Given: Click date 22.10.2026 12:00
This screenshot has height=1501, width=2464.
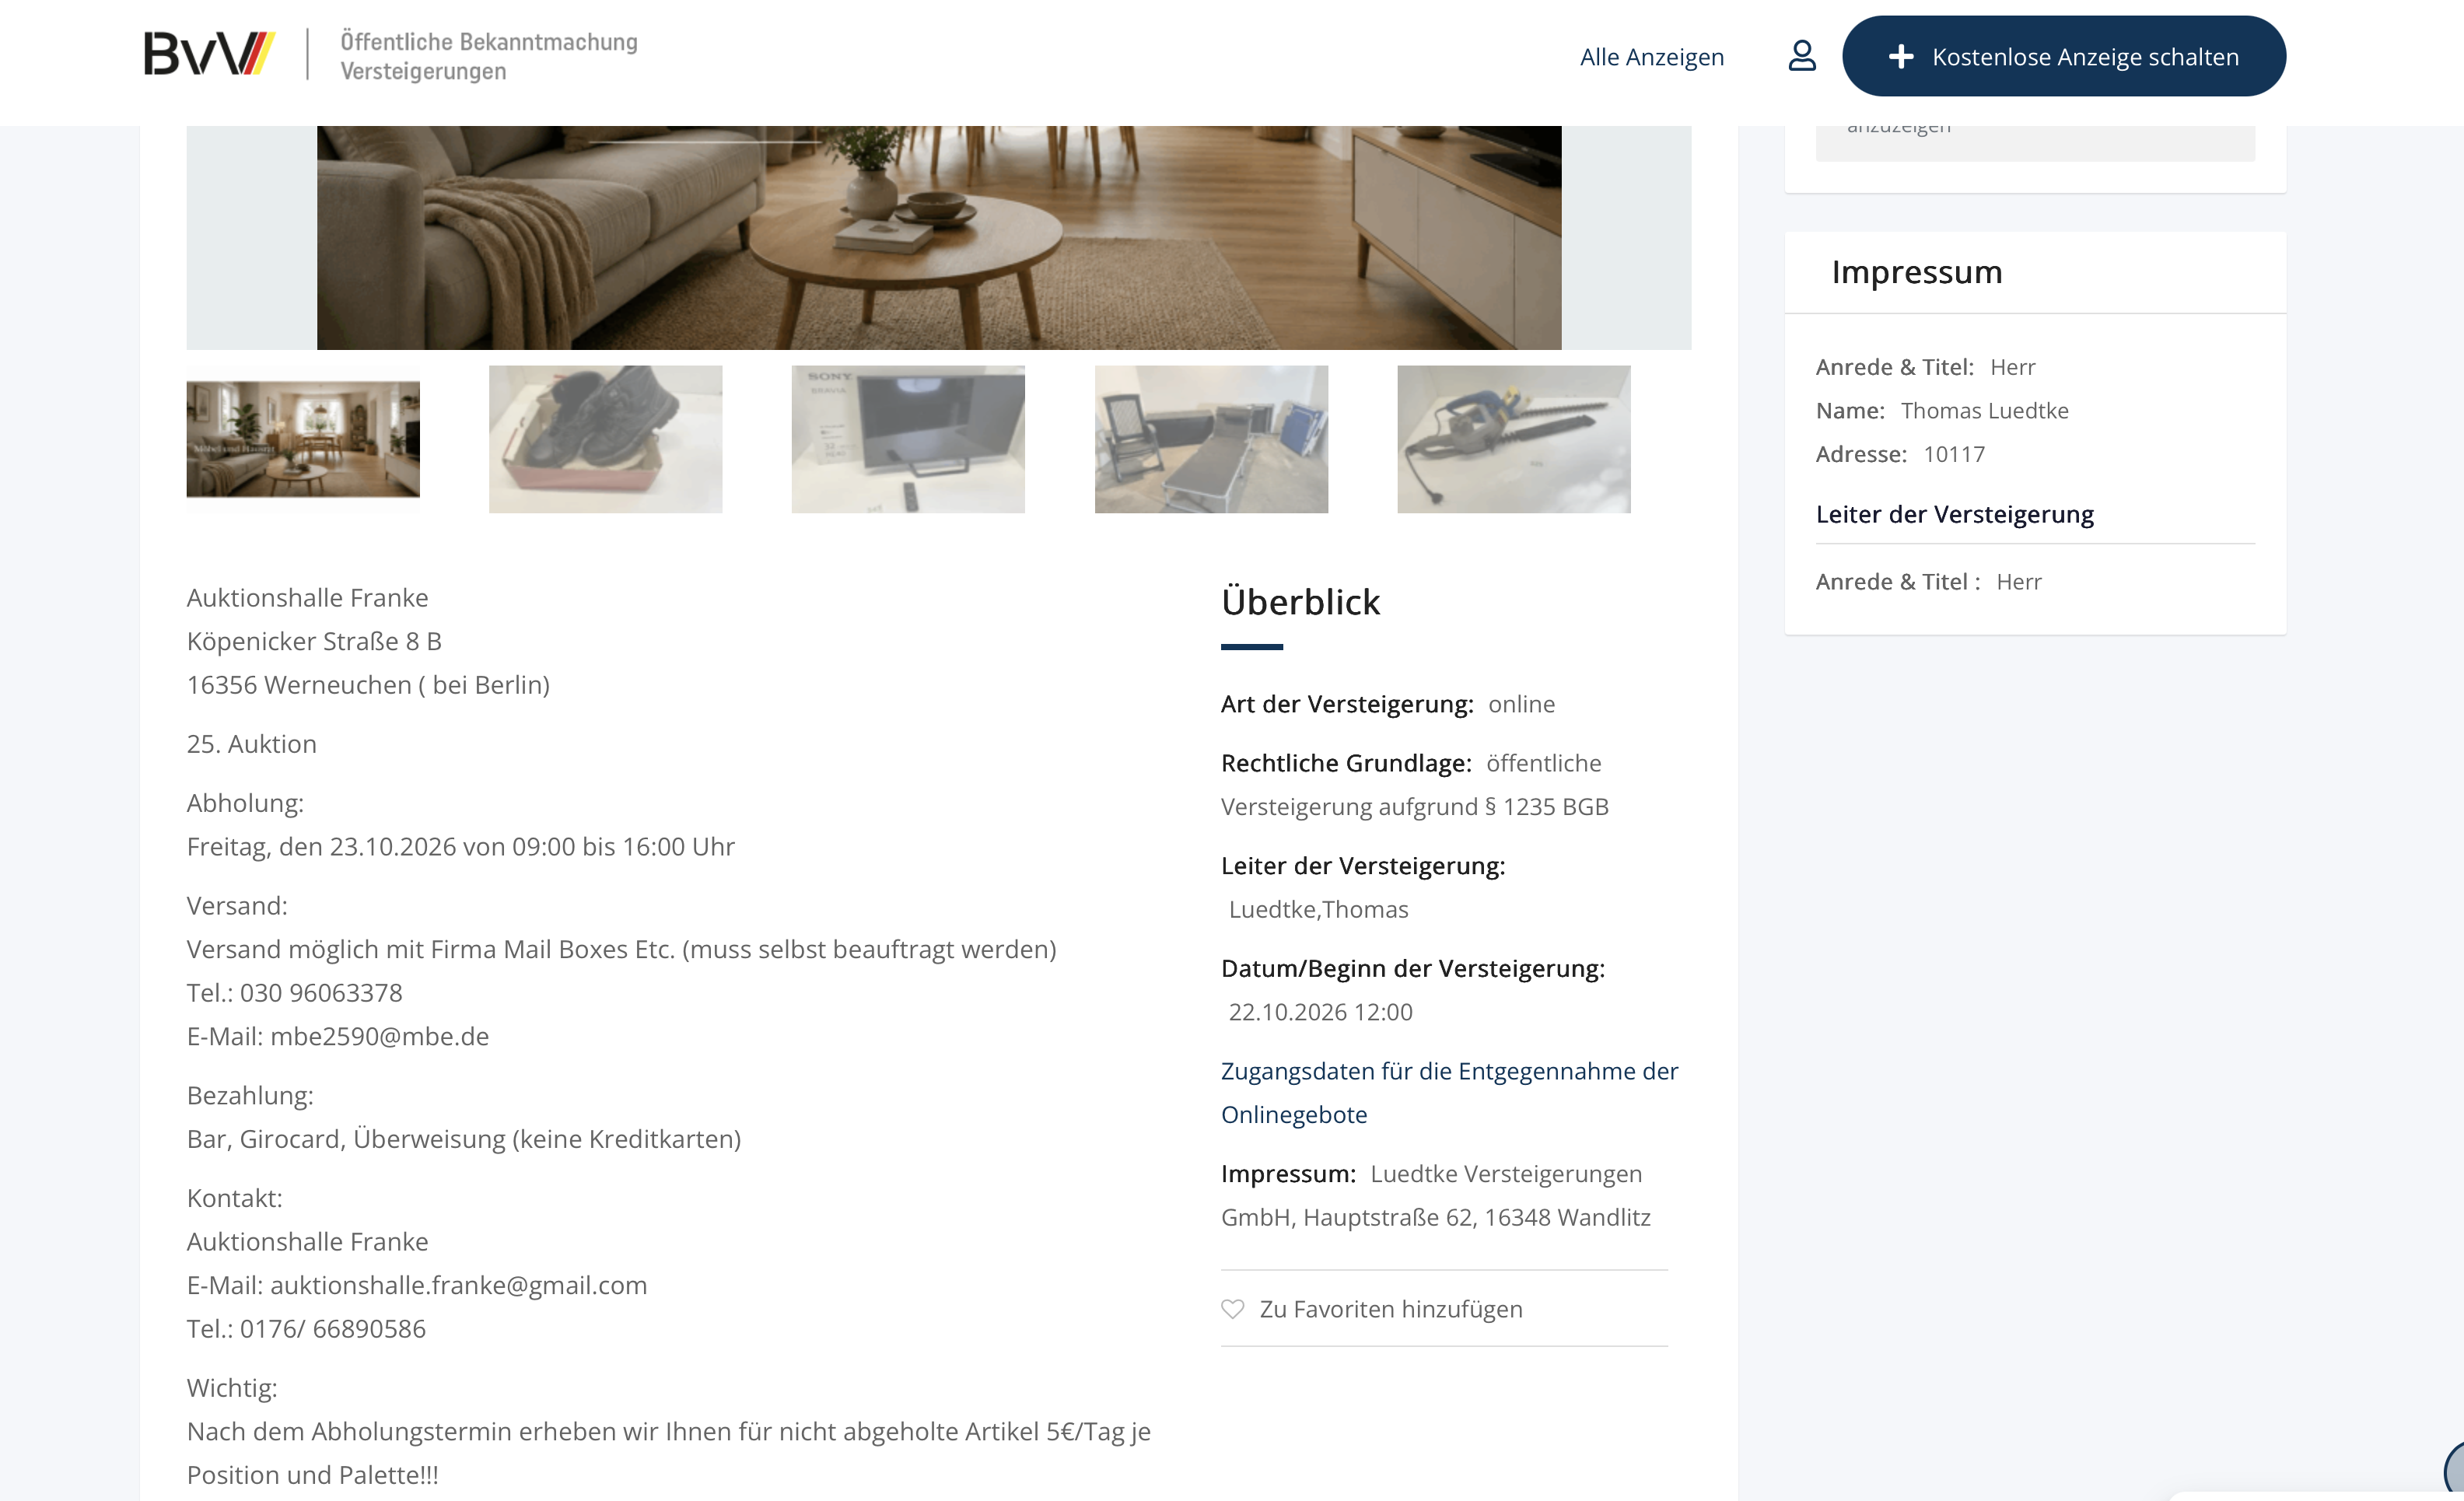Looking at the screenshot, I should click(x=1320, y=1012).
